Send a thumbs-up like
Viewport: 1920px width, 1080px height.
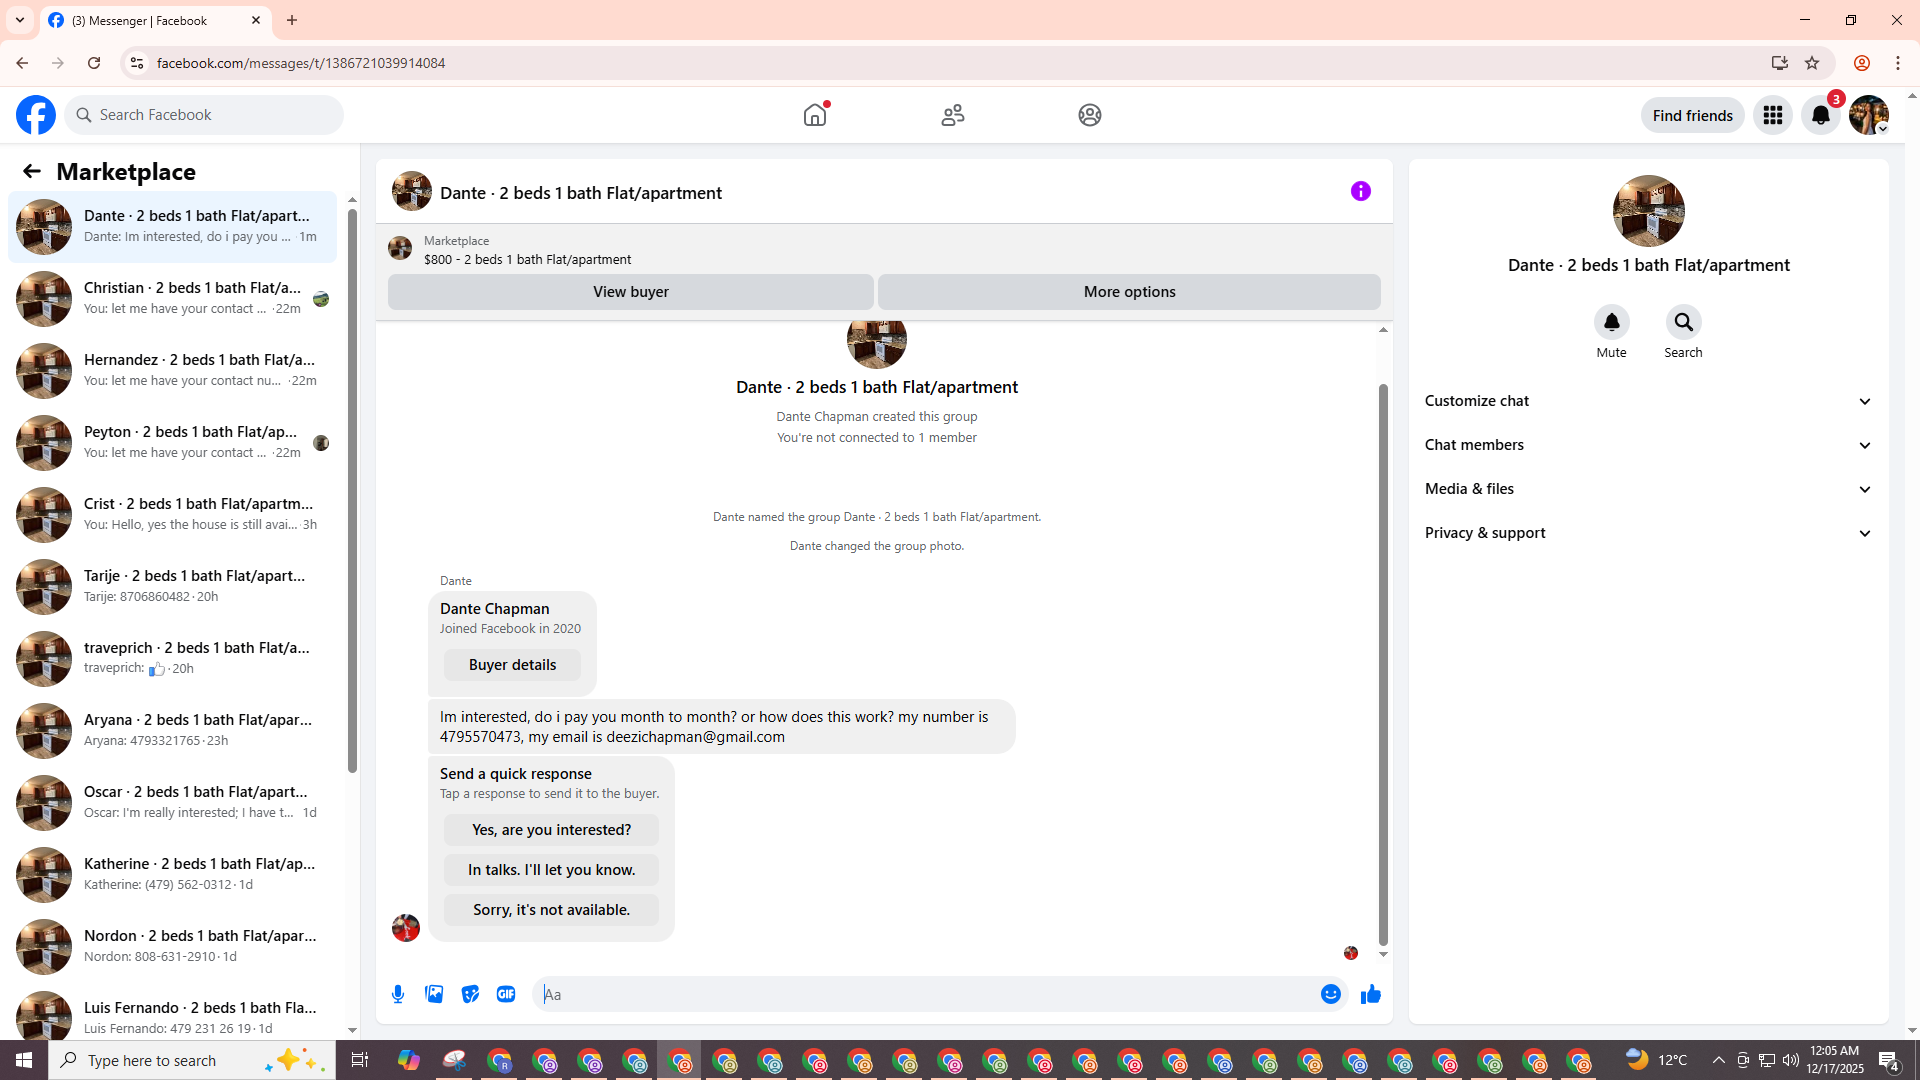pyautogui.click(x=1371, y=994)
